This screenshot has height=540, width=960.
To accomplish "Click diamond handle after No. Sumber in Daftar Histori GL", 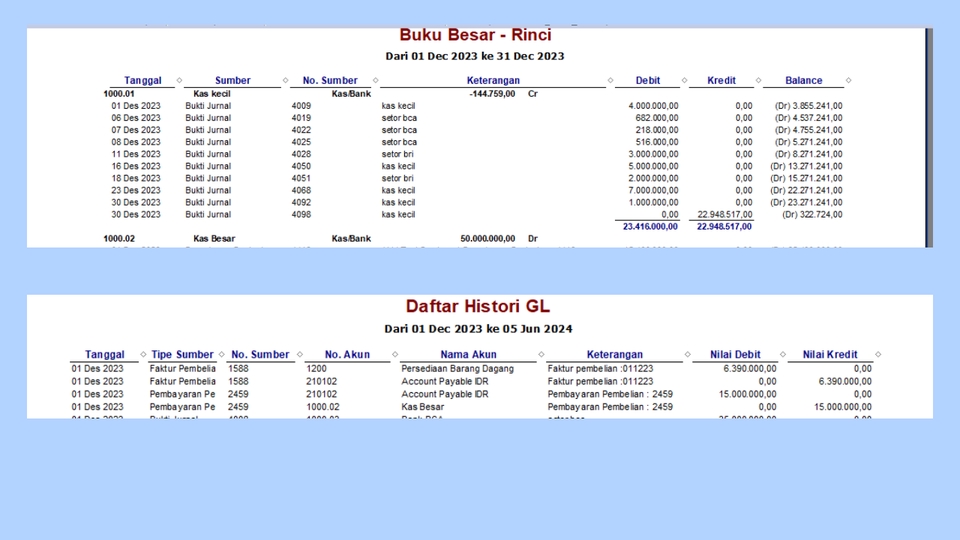I will (x=299, y=354).
